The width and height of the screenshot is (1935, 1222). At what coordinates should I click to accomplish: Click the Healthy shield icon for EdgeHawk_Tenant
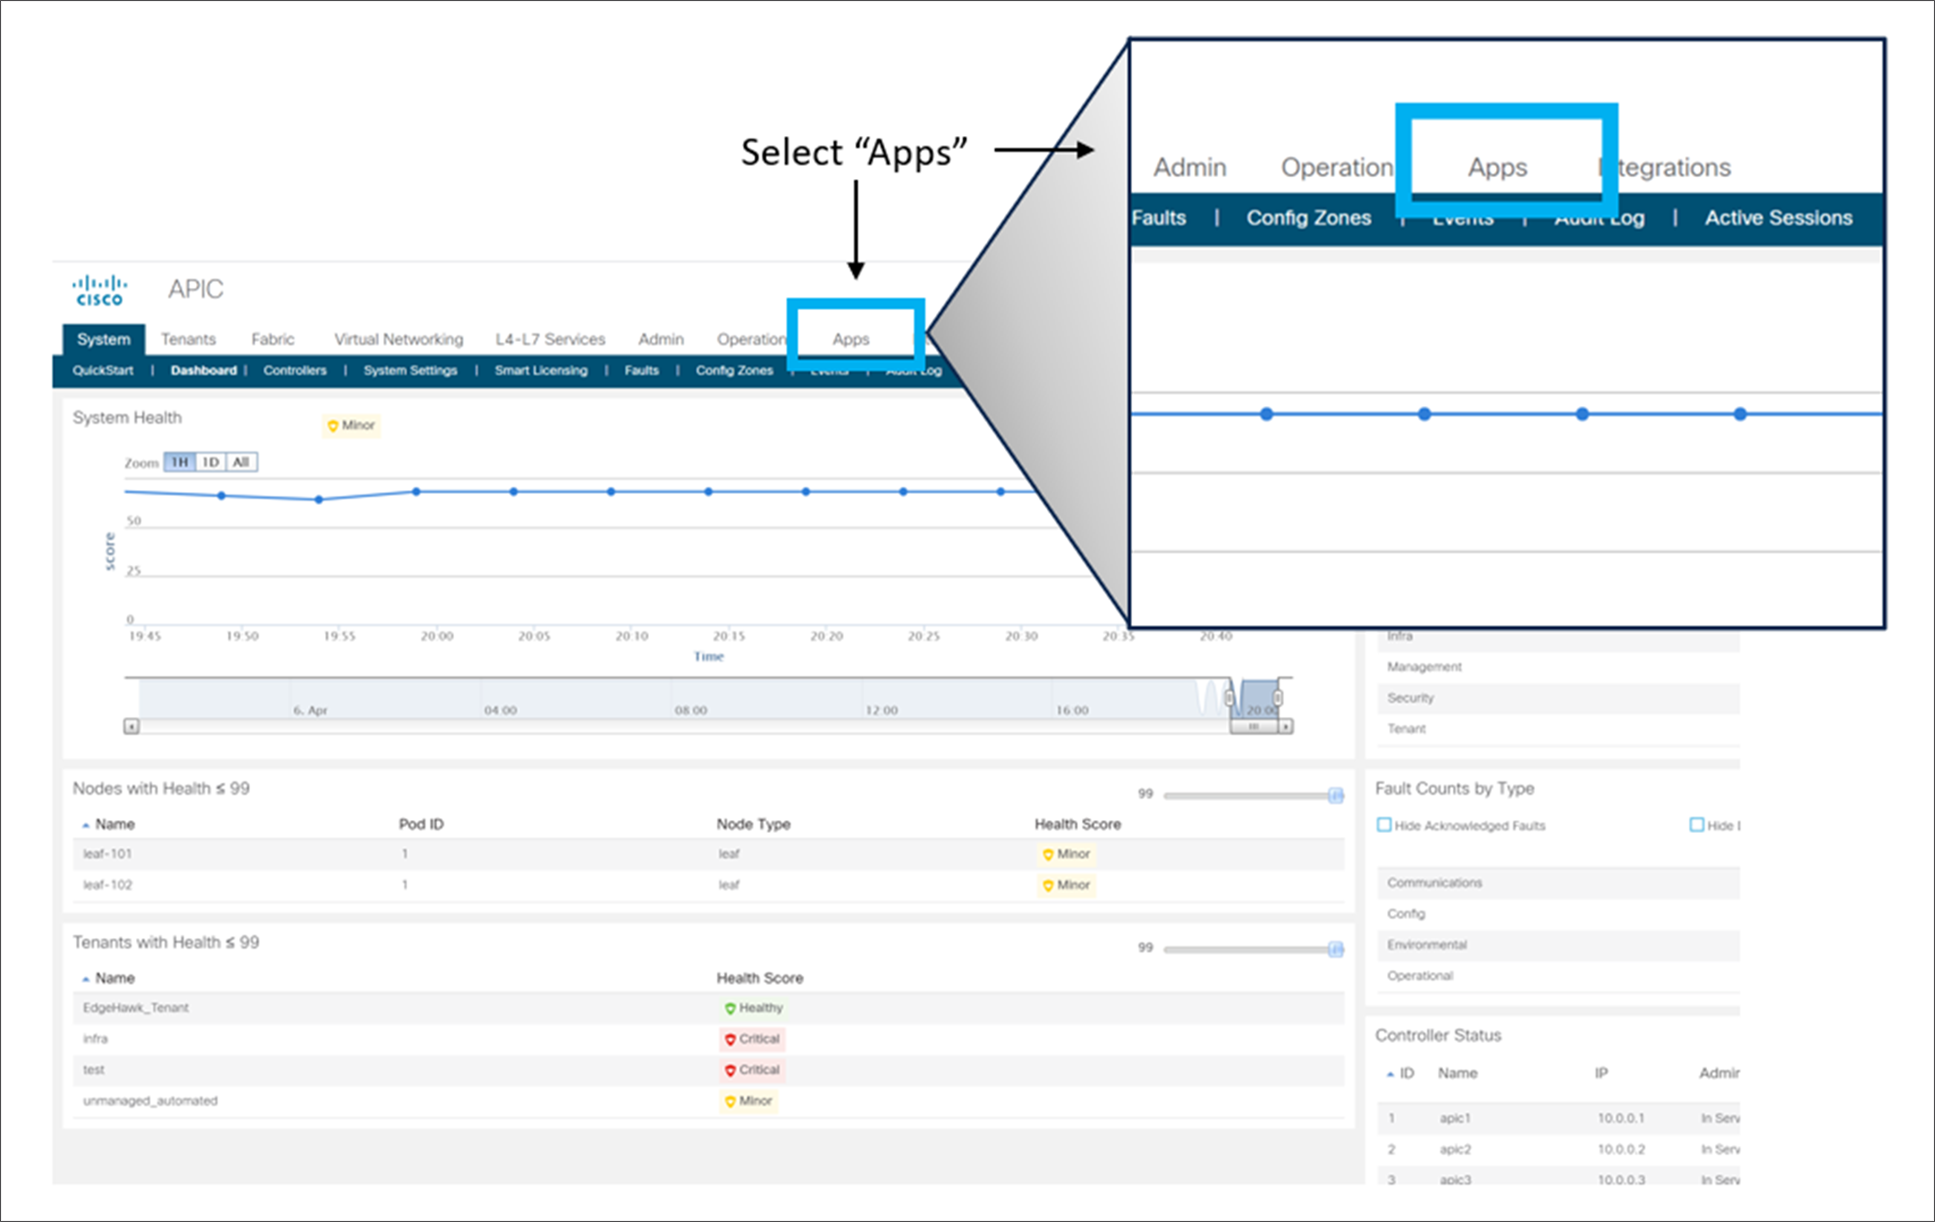click(x=730, y=1009)
